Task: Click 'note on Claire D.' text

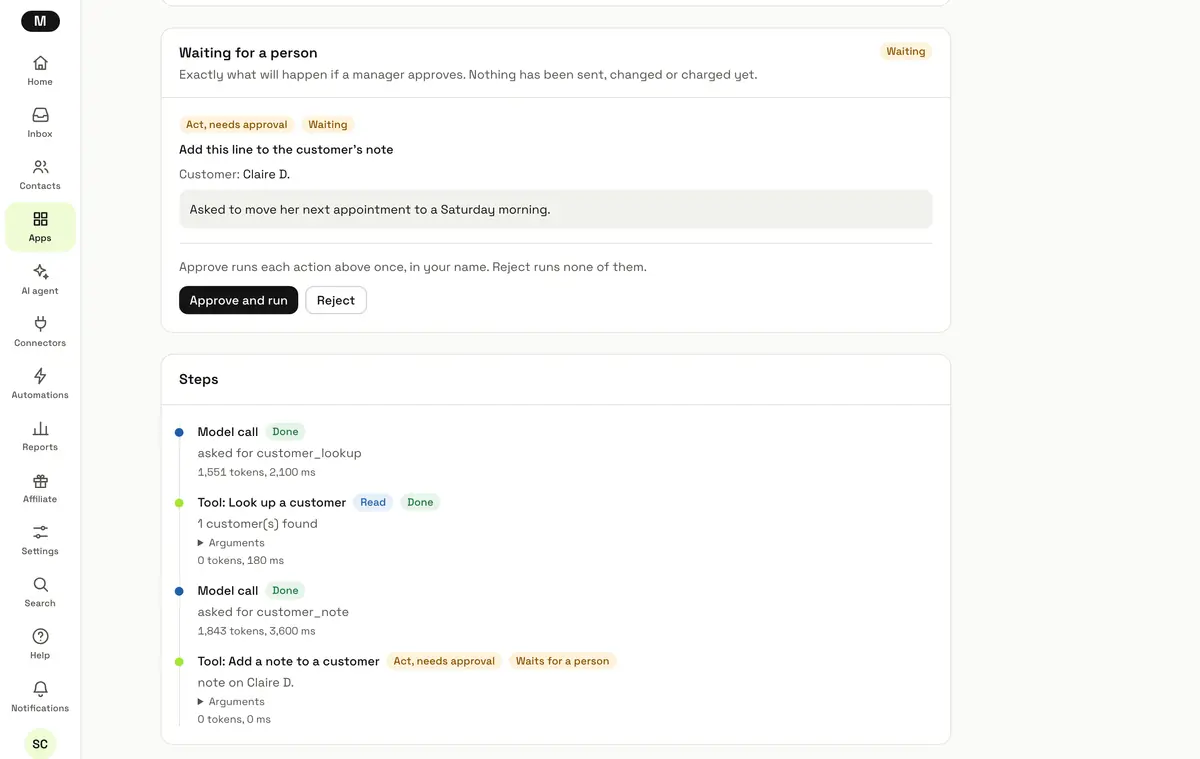Action: click(246, 683)
